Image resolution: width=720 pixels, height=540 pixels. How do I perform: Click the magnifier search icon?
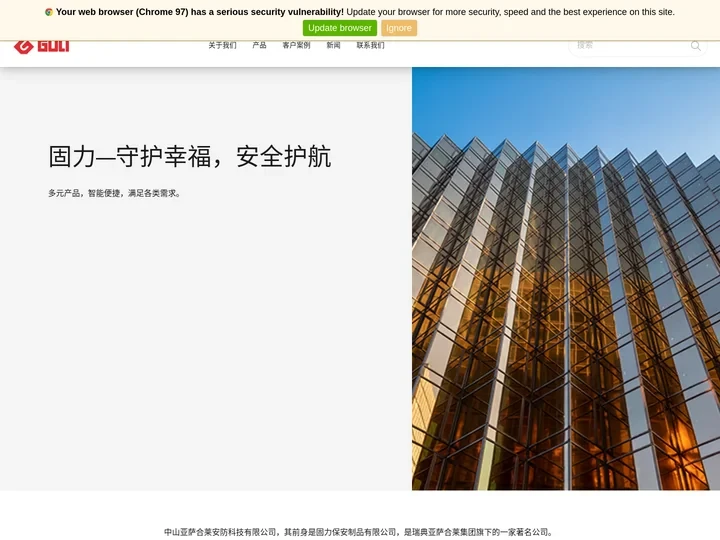(696, 45)
